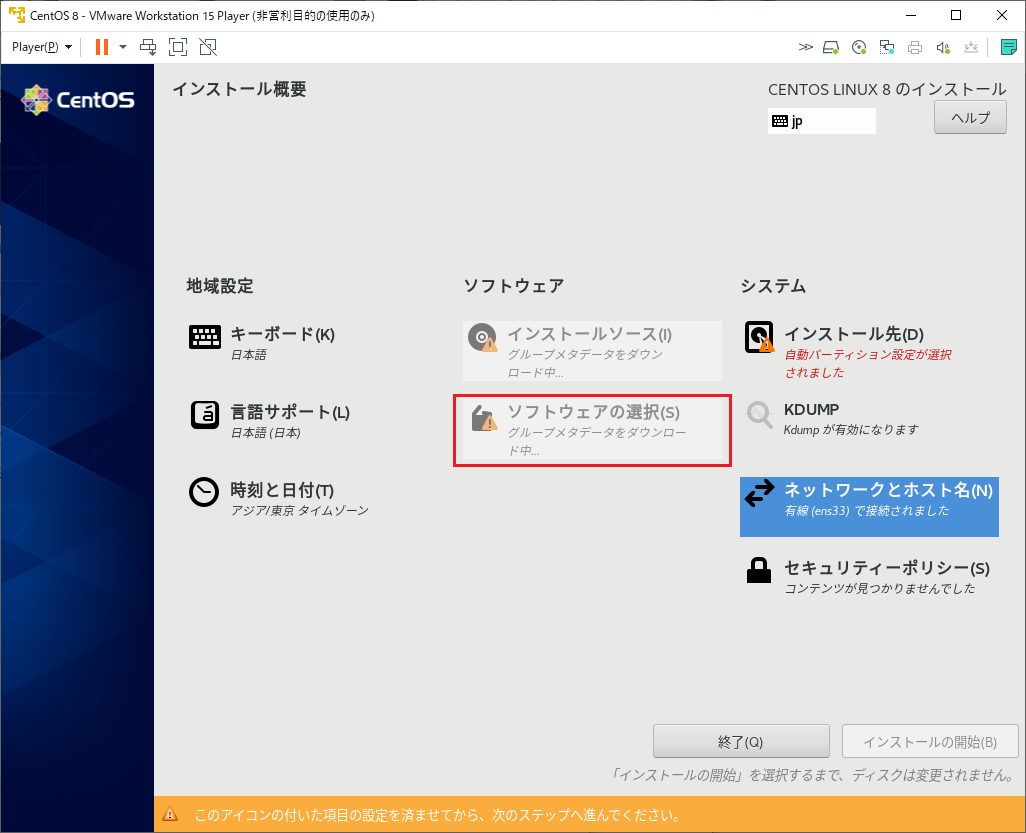Open the Player menu dropdown arrow

67,47
